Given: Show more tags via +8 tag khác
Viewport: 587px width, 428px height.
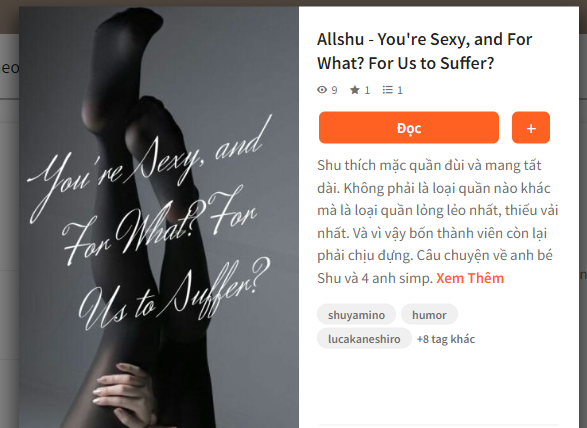Looking at the screenshot, I should (x=446, y=339).
